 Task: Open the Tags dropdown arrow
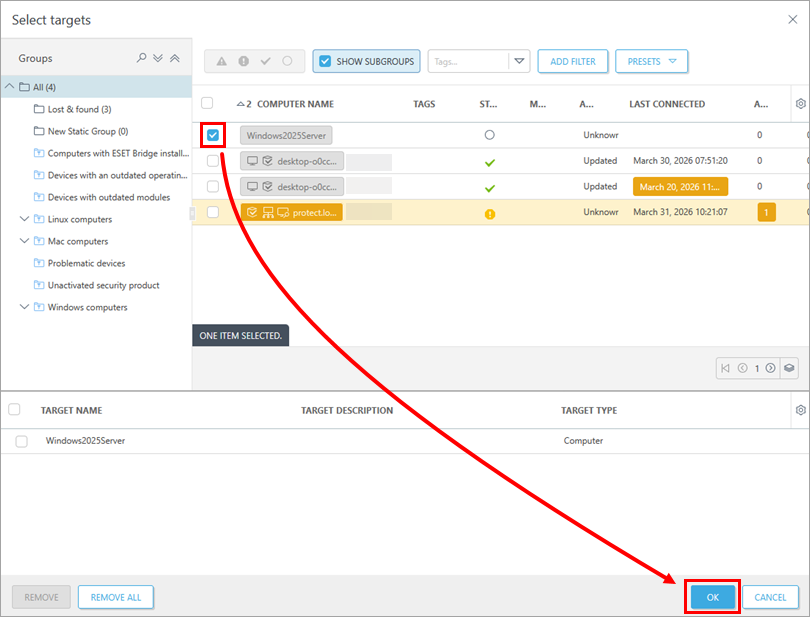[519, 61]
